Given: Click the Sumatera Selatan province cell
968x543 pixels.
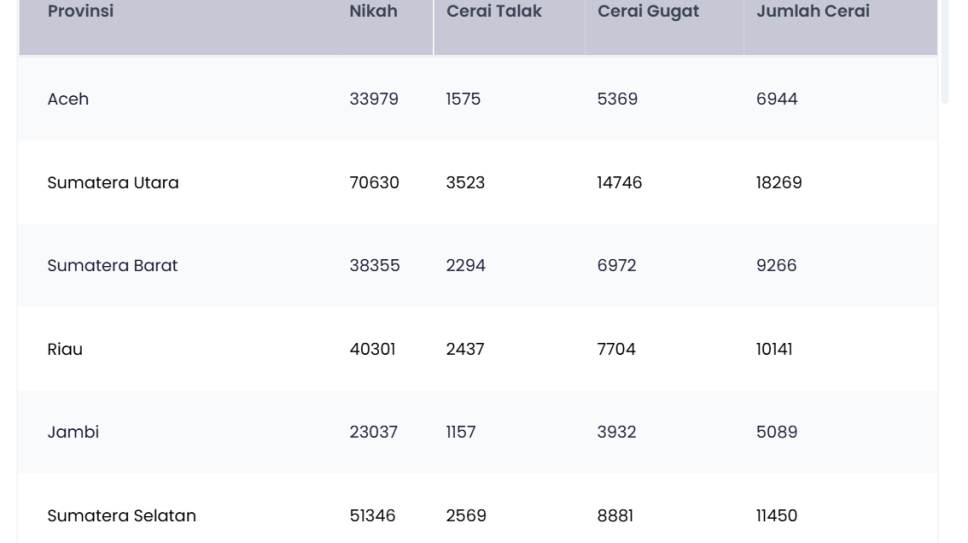Looking at the screenshot, I should [x=121, y=516].
